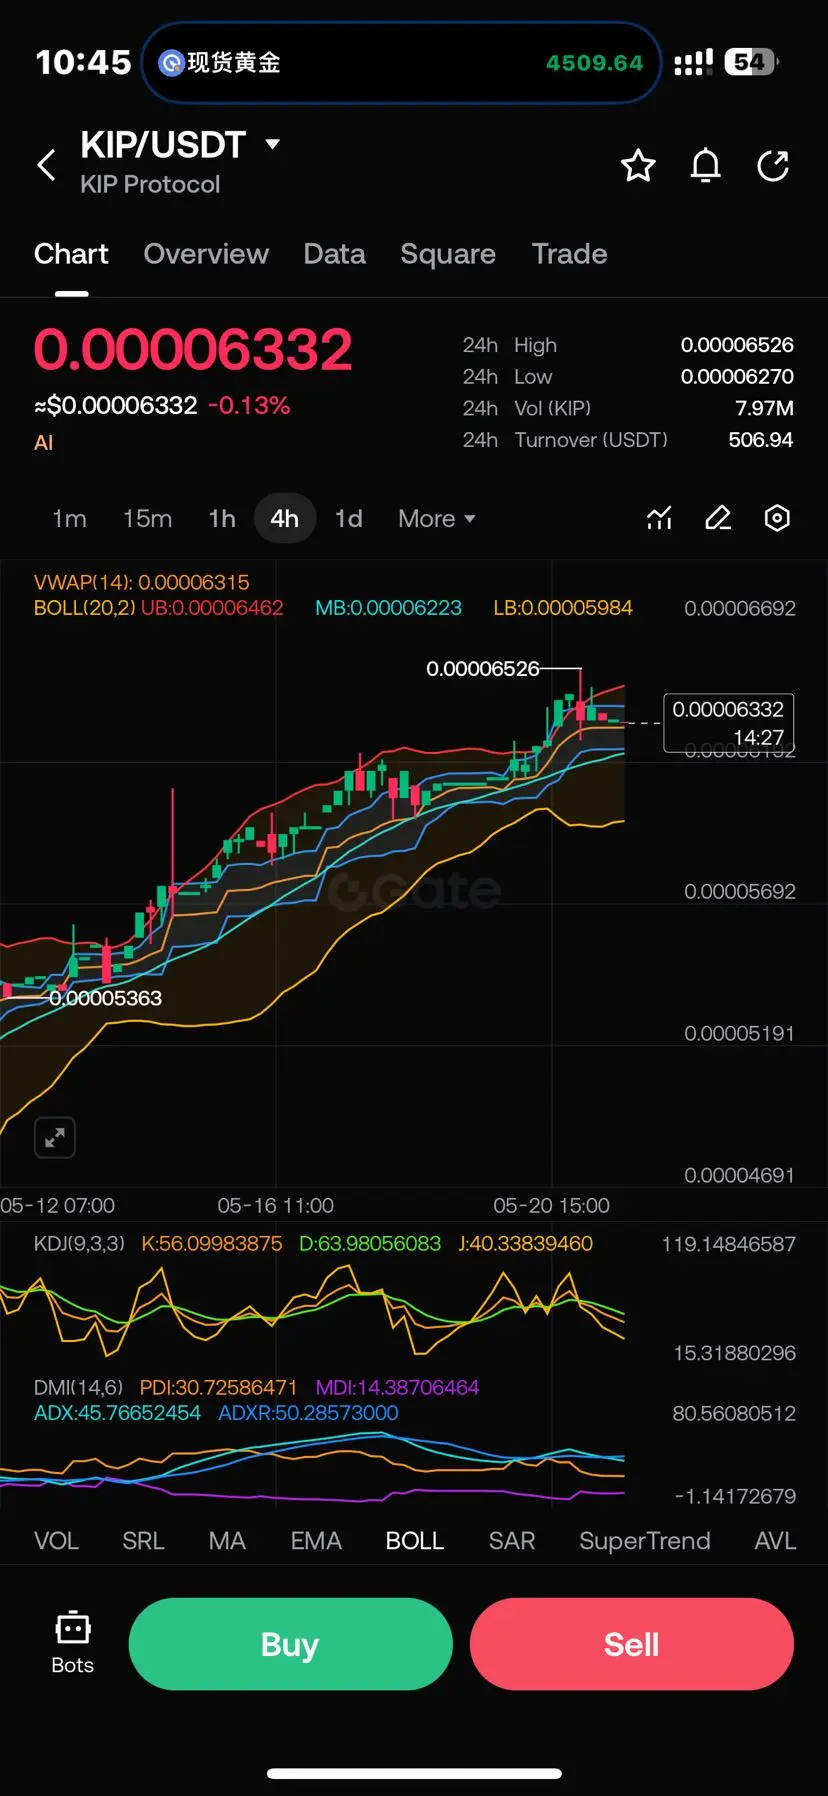Select the 15m timeframe
This screenshot has height=1796, width=828.
click(147, 519)
